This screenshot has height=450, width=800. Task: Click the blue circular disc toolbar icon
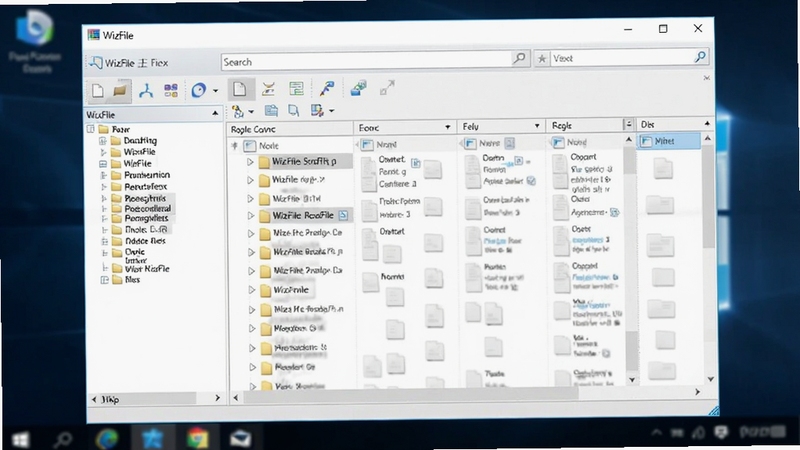(x=198, y=91)
